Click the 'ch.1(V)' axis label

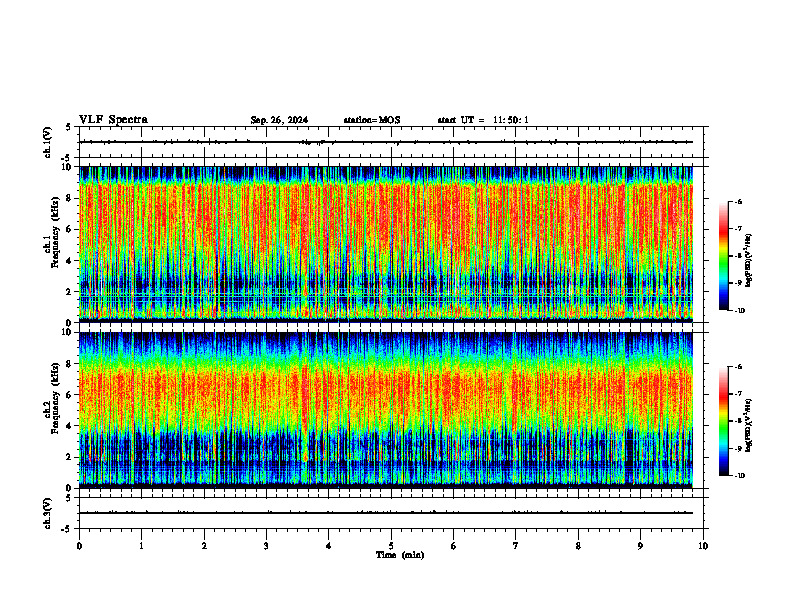[x=47, y=142]
